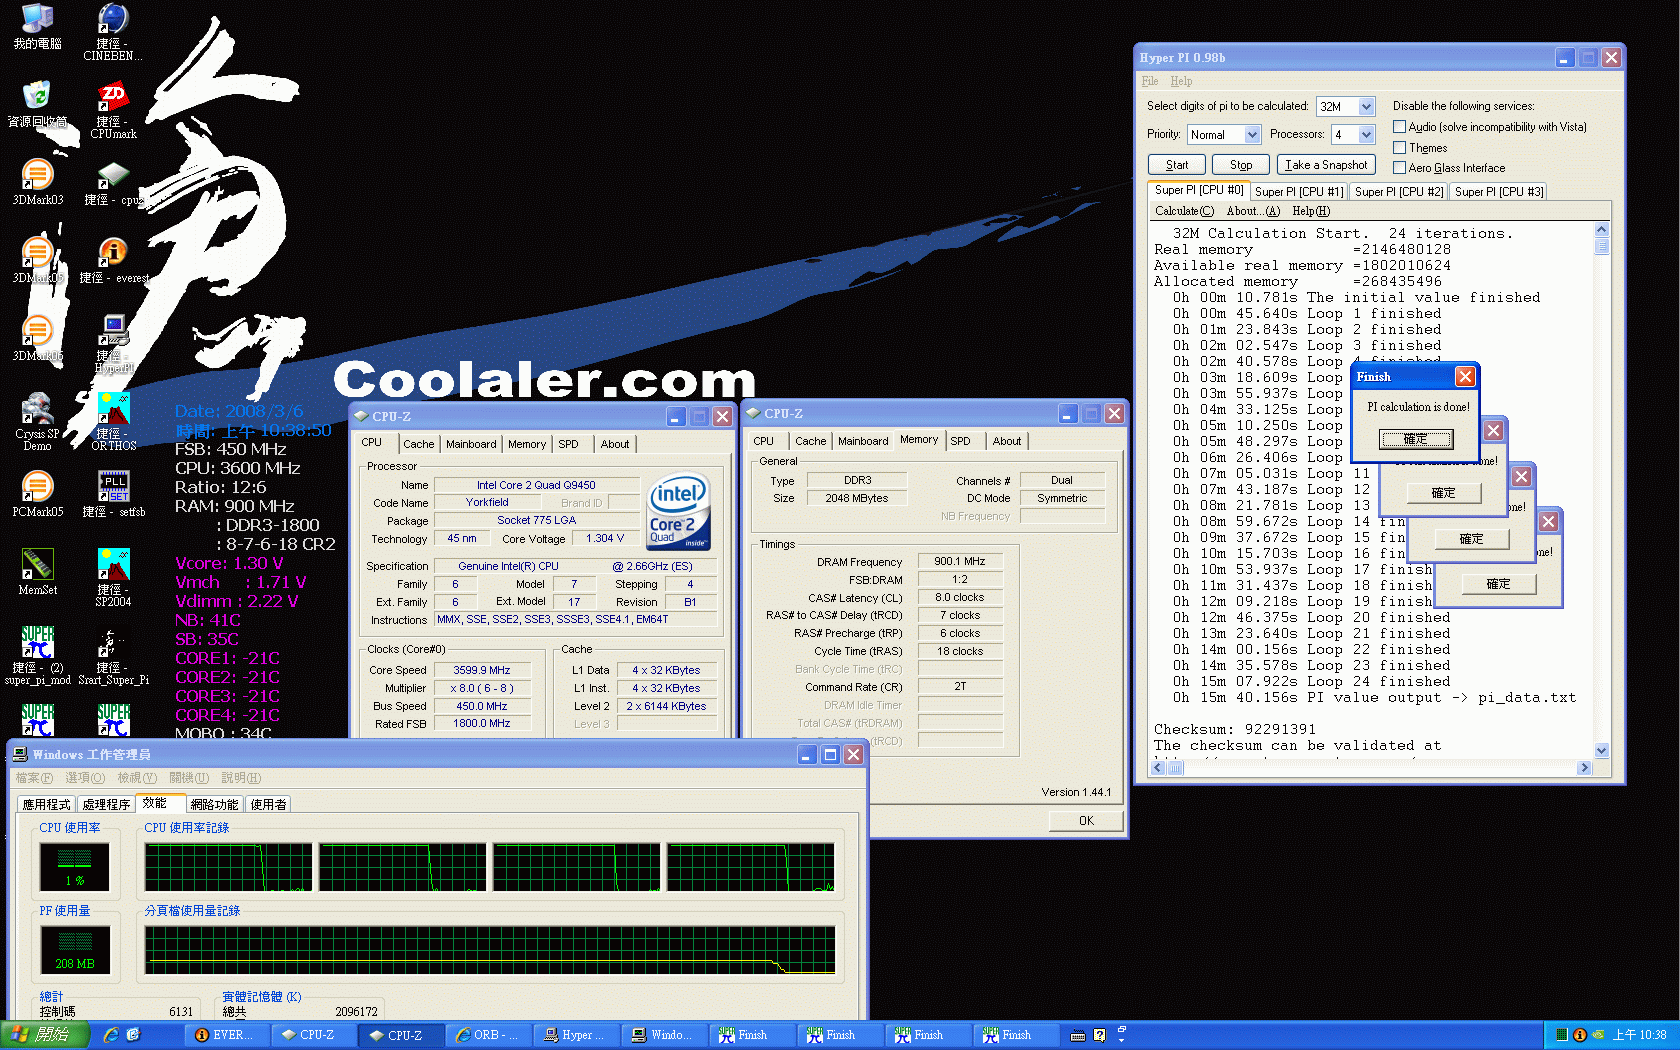Viewport: 1680px width, 1050px height.
Task: Open the Calculate(C) menu in Super PI
Action: [x=1184, y=211]
